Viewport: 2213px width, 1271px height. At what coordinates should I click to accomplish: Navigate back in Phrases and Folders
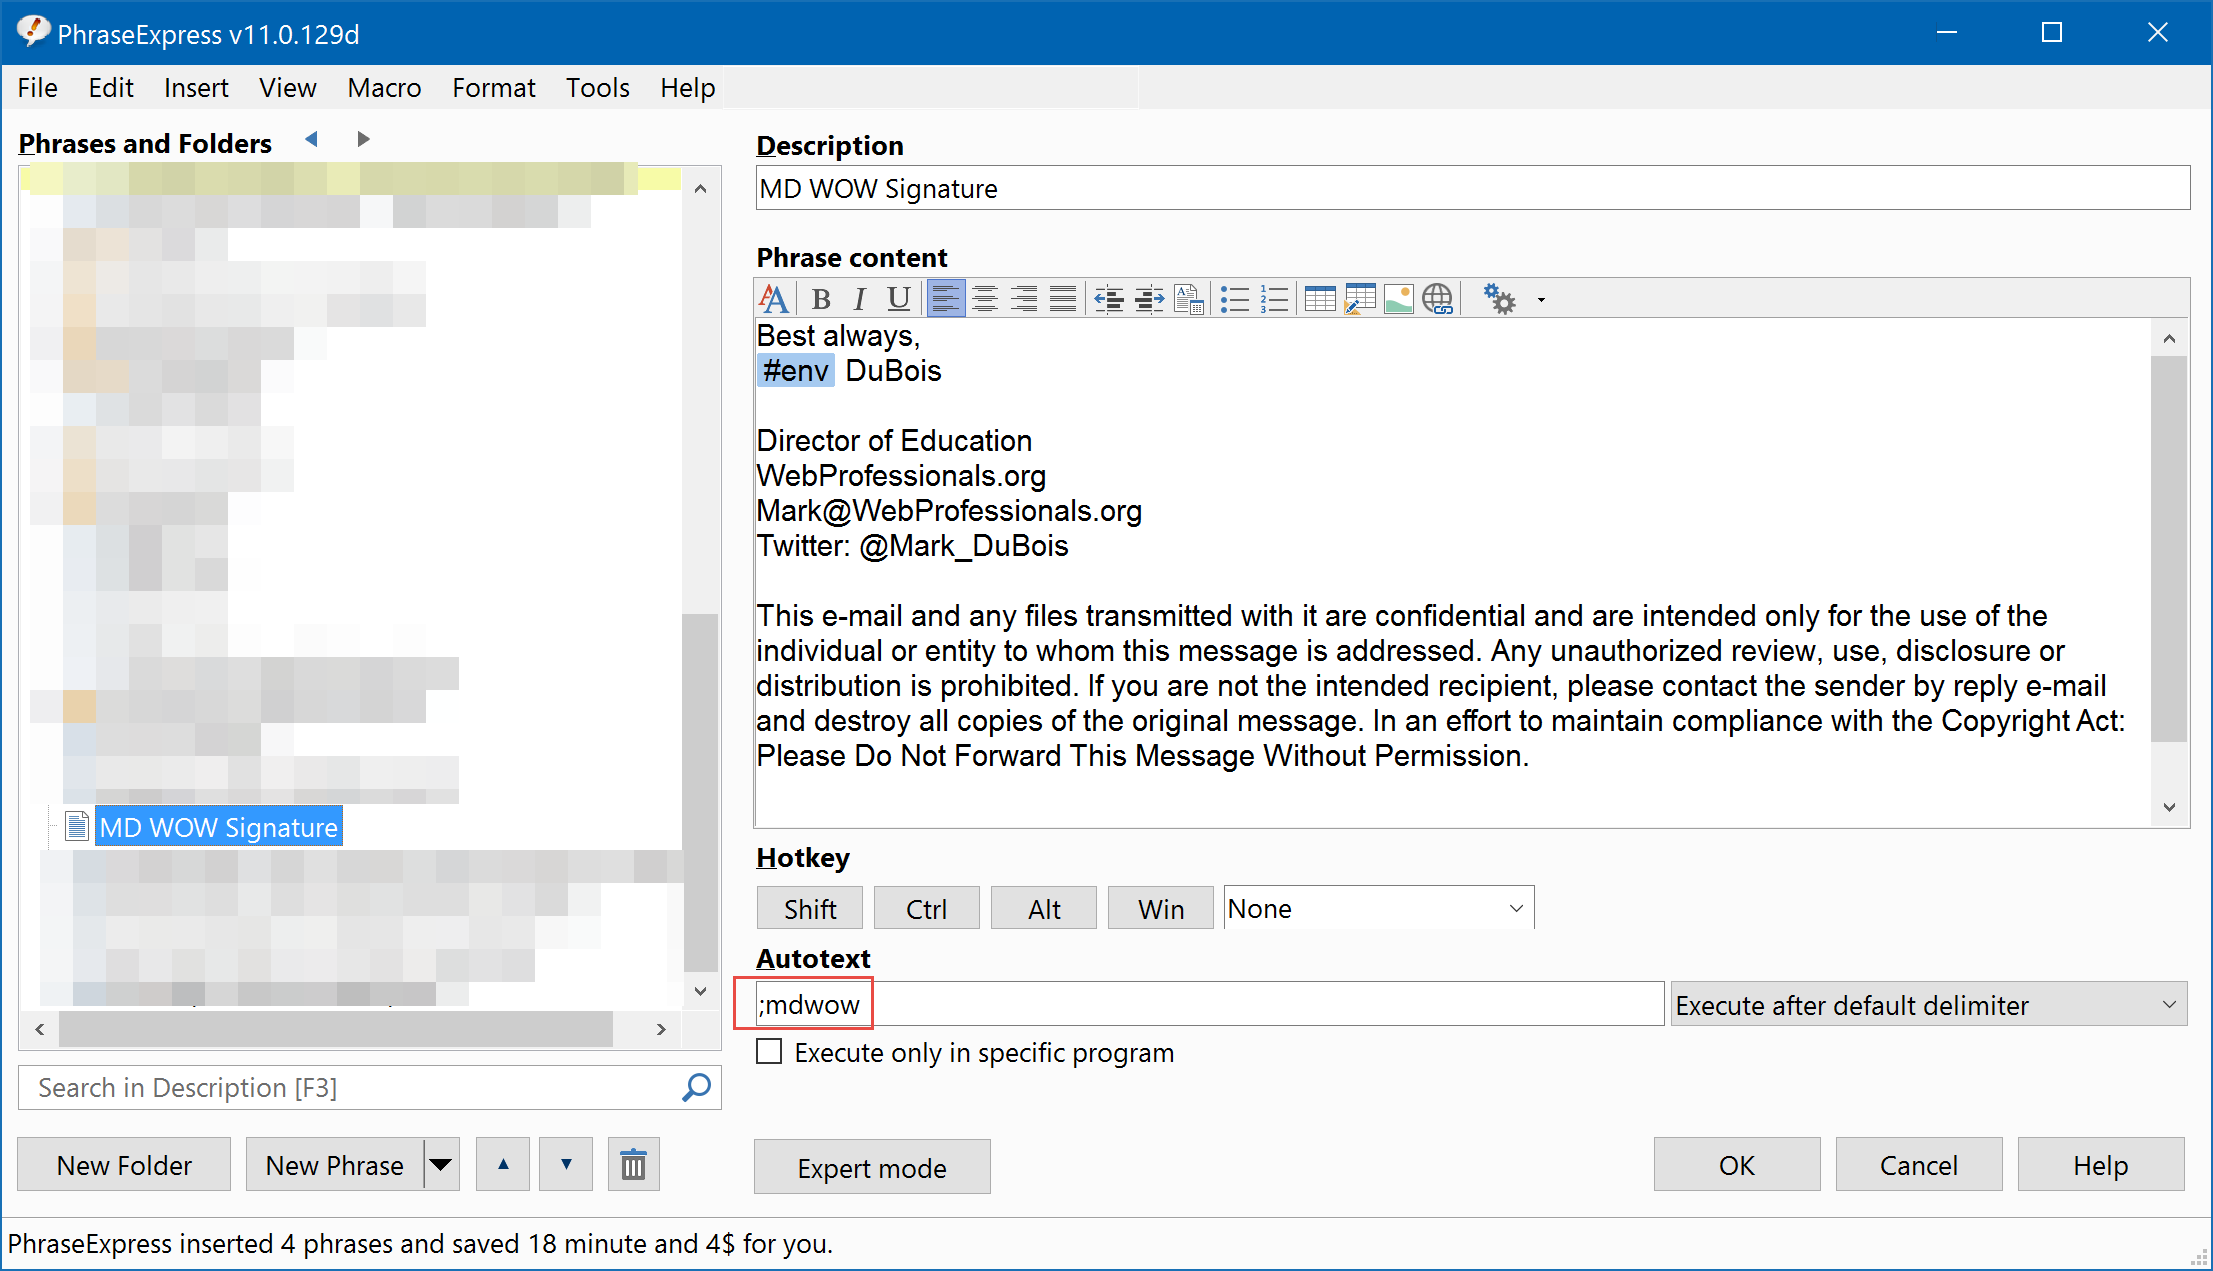point(311,140)
